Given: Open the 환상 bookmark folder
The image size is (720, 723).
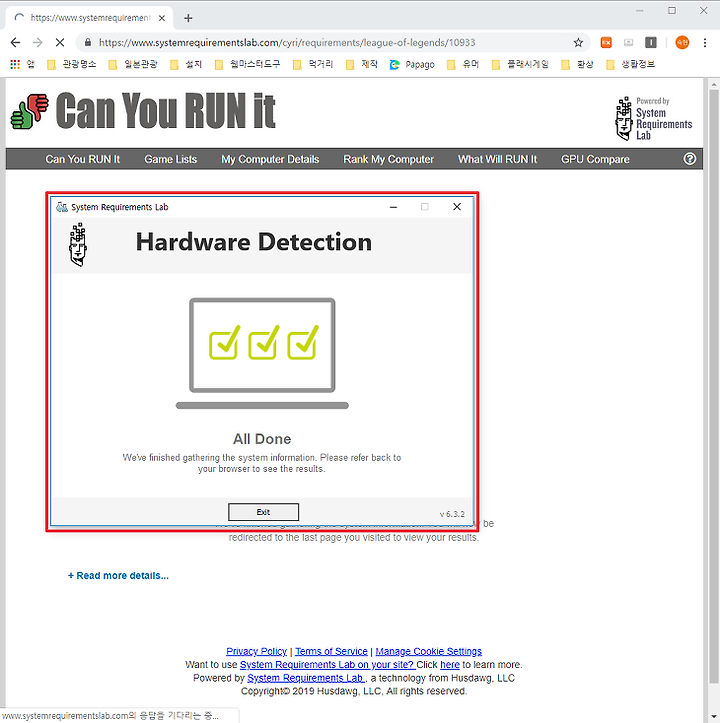Looking at the screenshot, I should 577,64.
